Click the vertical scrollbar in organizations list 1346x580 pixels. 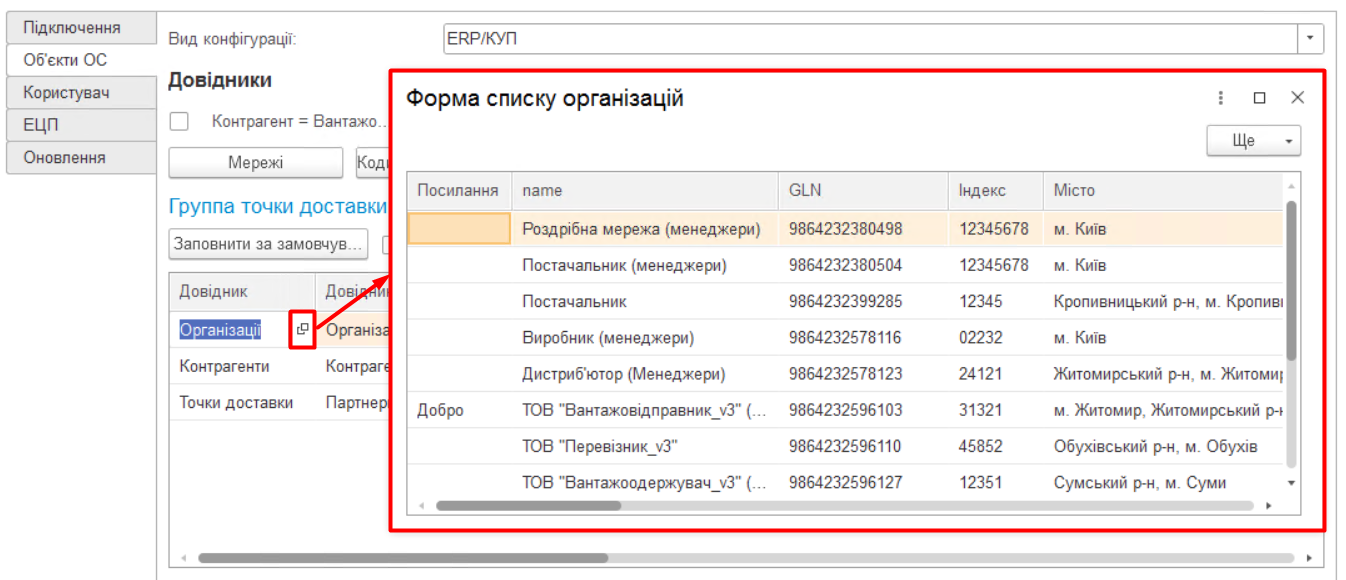coord(1291,280)
